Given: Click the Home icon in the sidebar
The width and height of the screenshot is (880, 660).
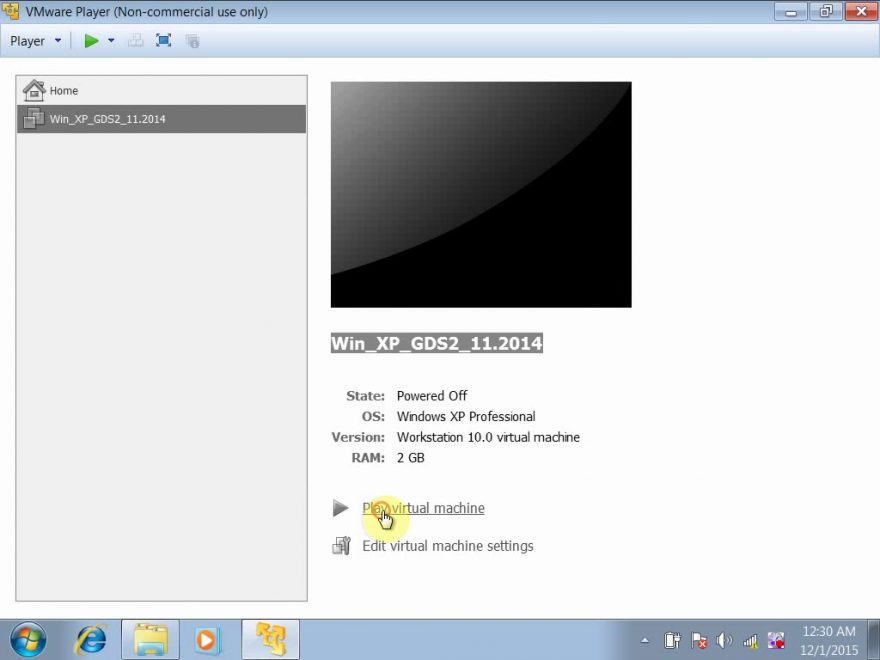Looking at the screenshot, I should [x=35, y=90].
